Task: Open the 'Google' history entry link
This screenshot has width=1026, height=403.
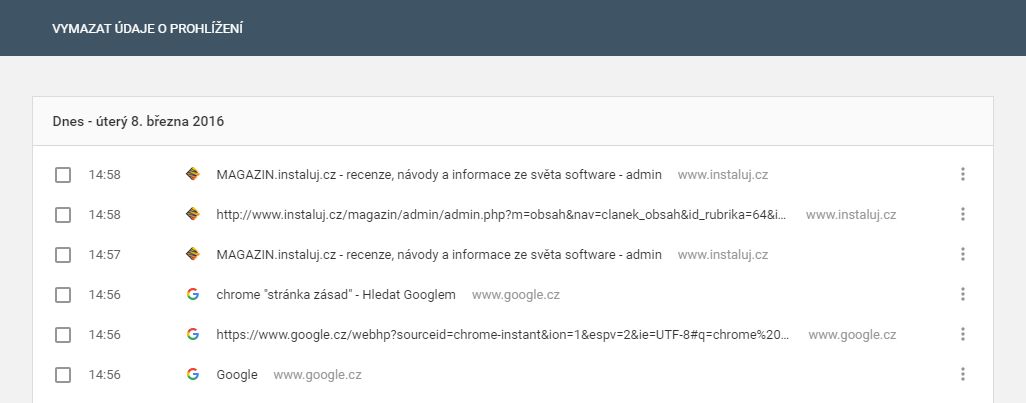Action: (x=236, y=374)
